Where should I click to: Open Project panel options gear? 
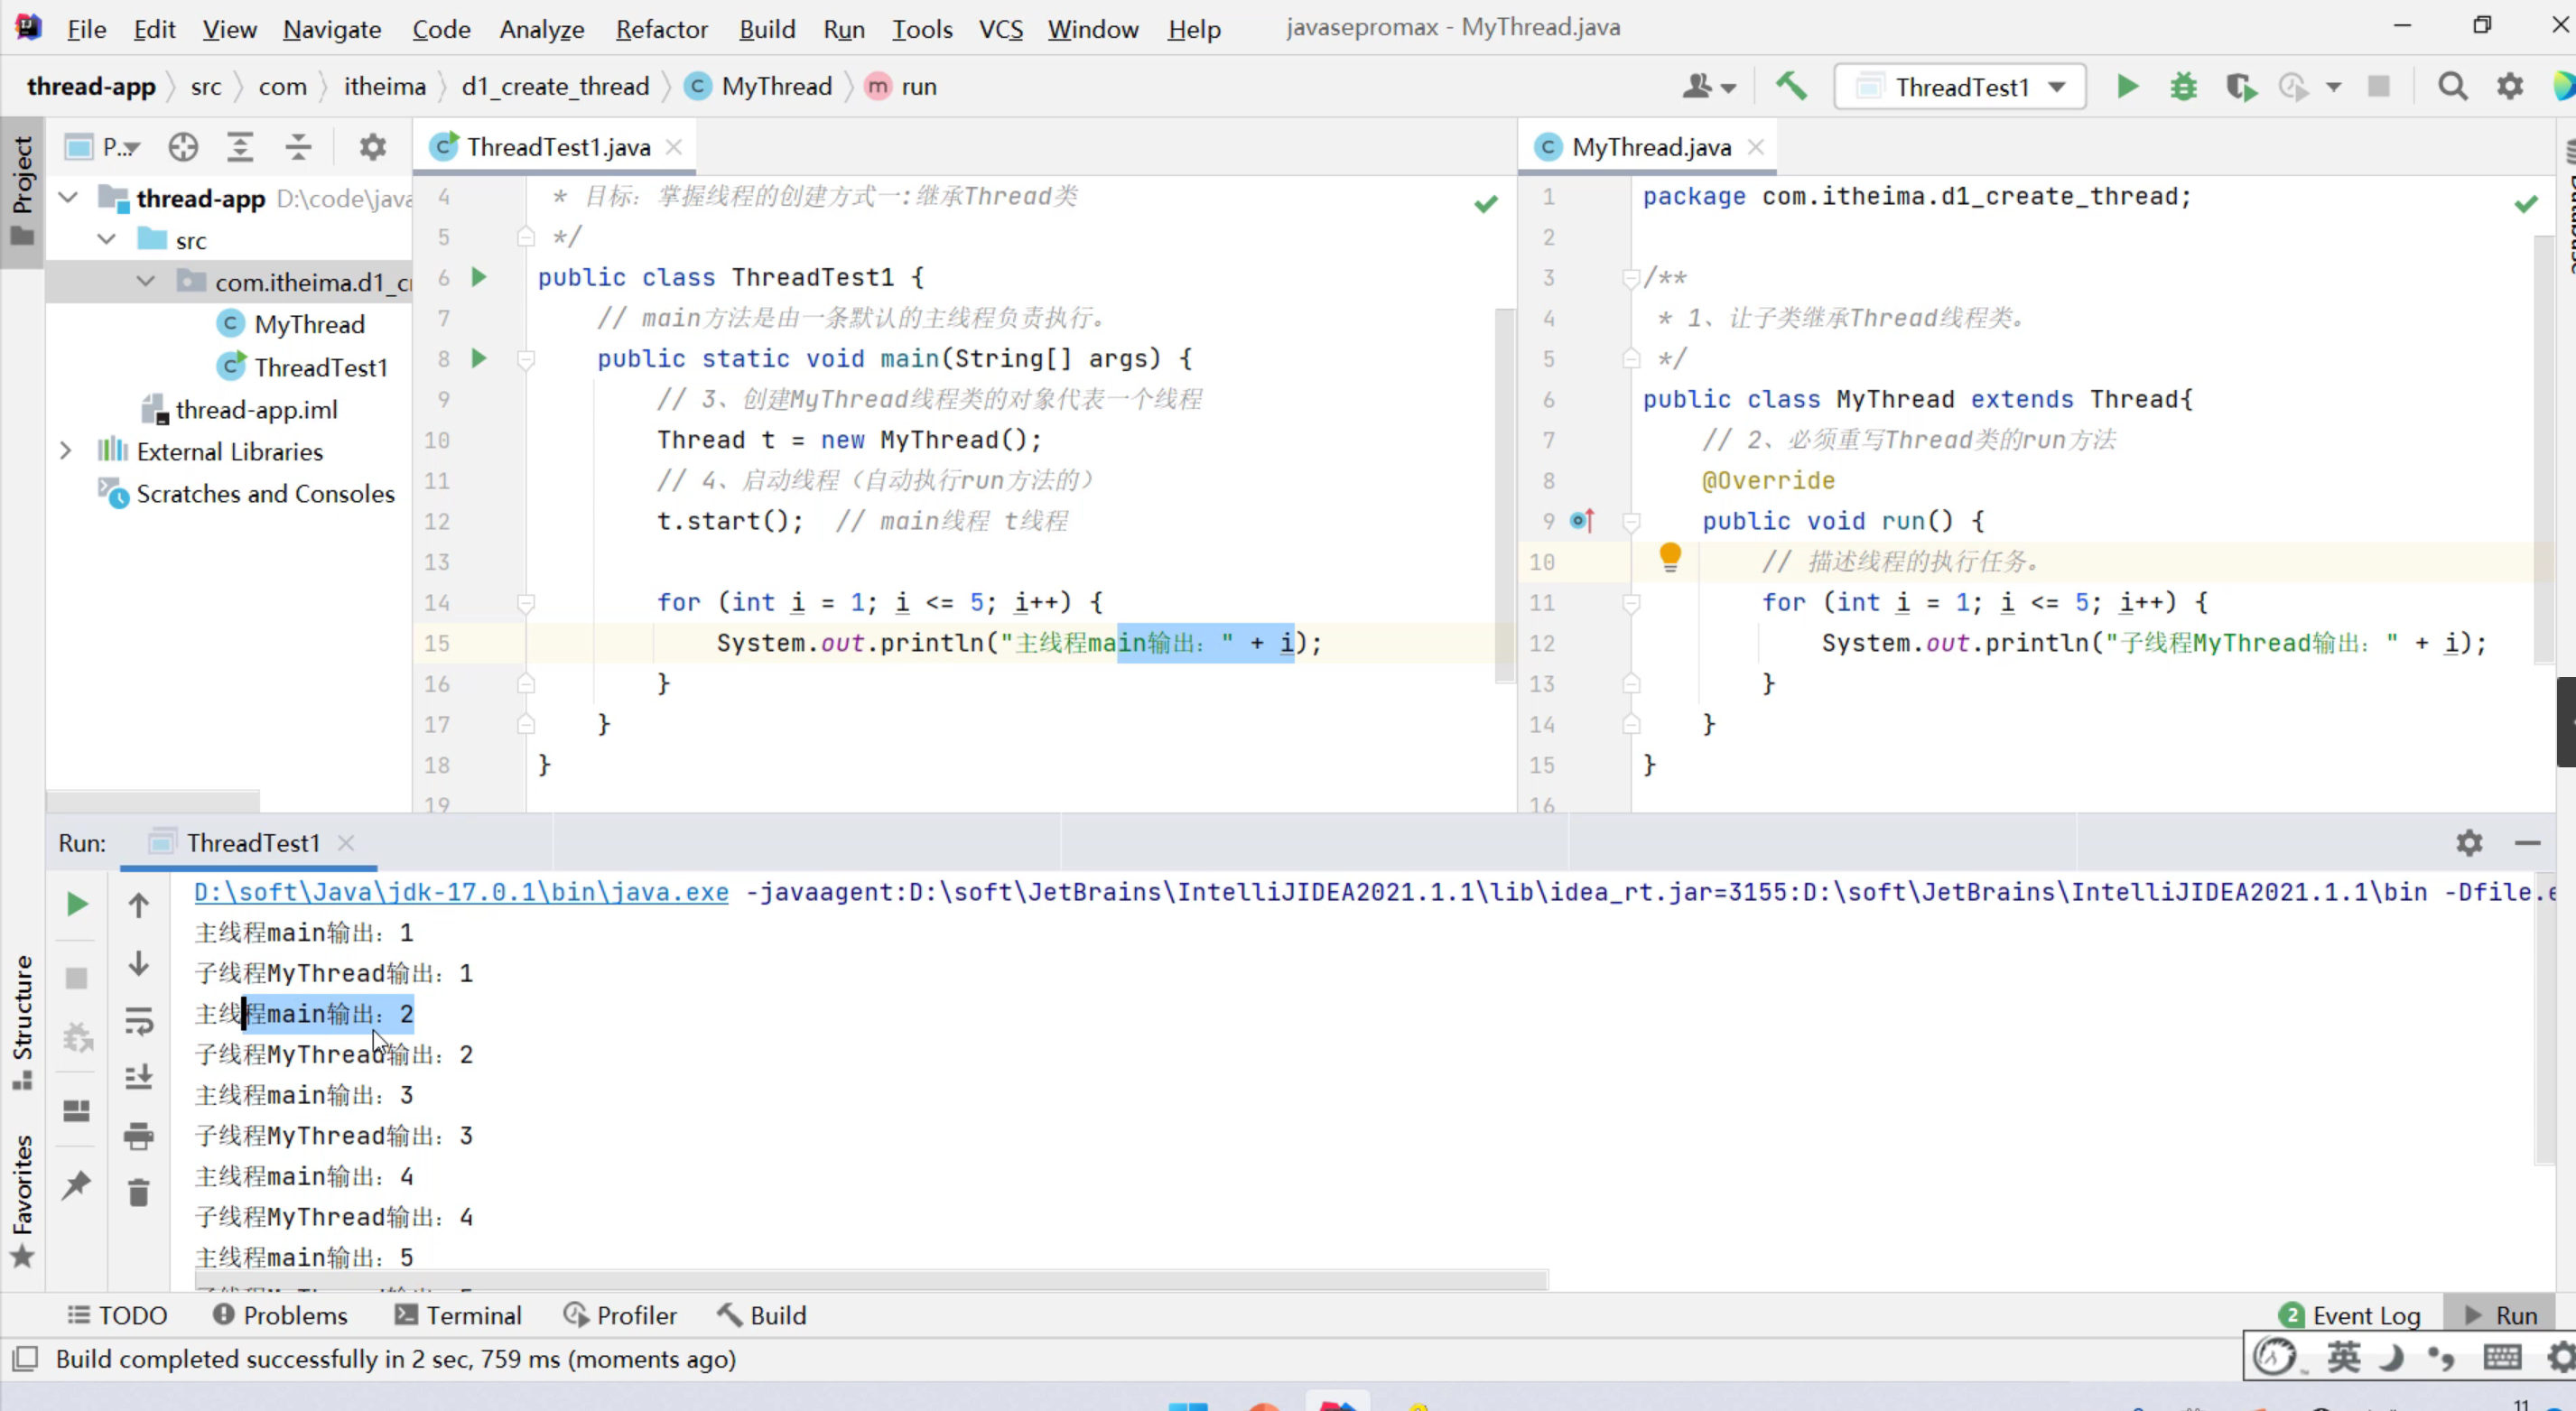click(372, 147)
